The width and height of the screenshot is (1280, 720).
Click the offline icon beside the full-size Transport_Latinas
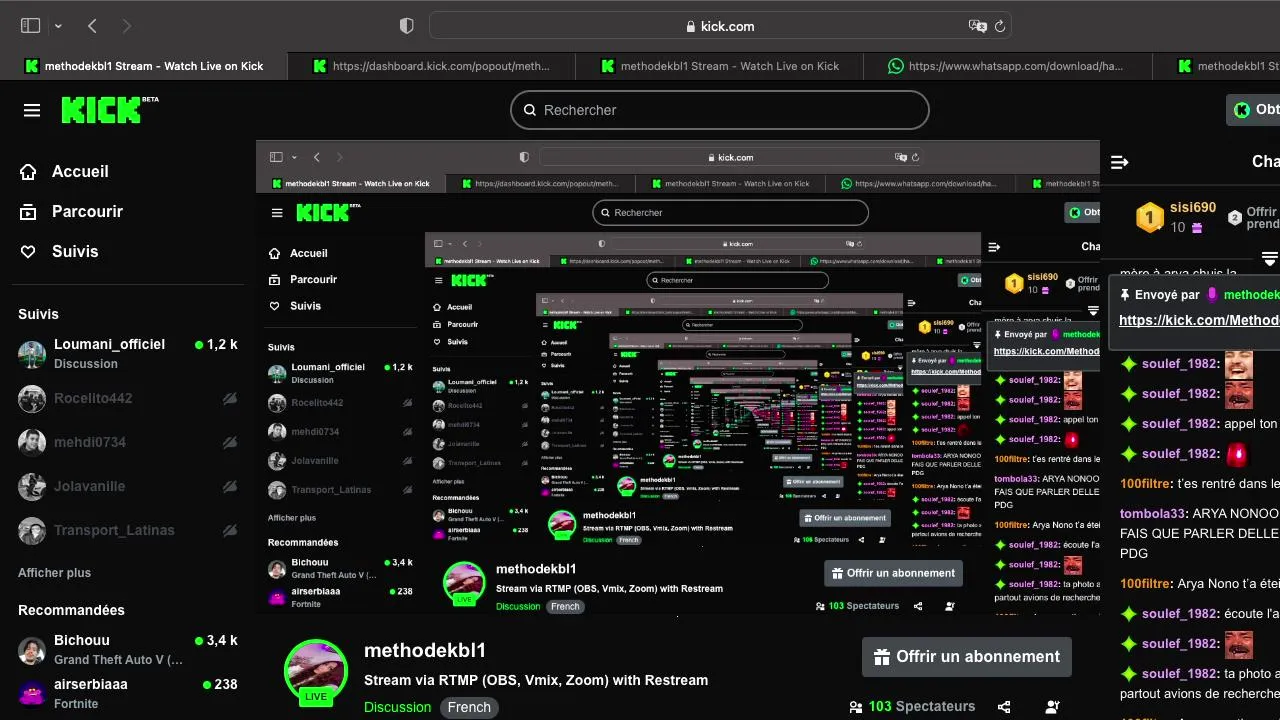[230, 530]
